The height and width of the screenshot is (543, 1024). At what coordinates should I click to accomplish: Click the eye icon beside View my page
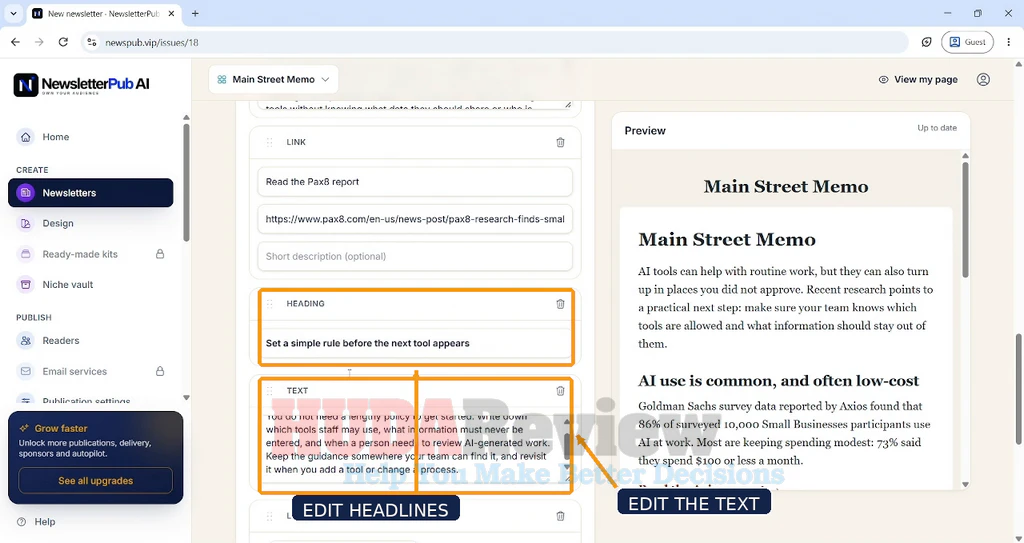tap(884, 79)
